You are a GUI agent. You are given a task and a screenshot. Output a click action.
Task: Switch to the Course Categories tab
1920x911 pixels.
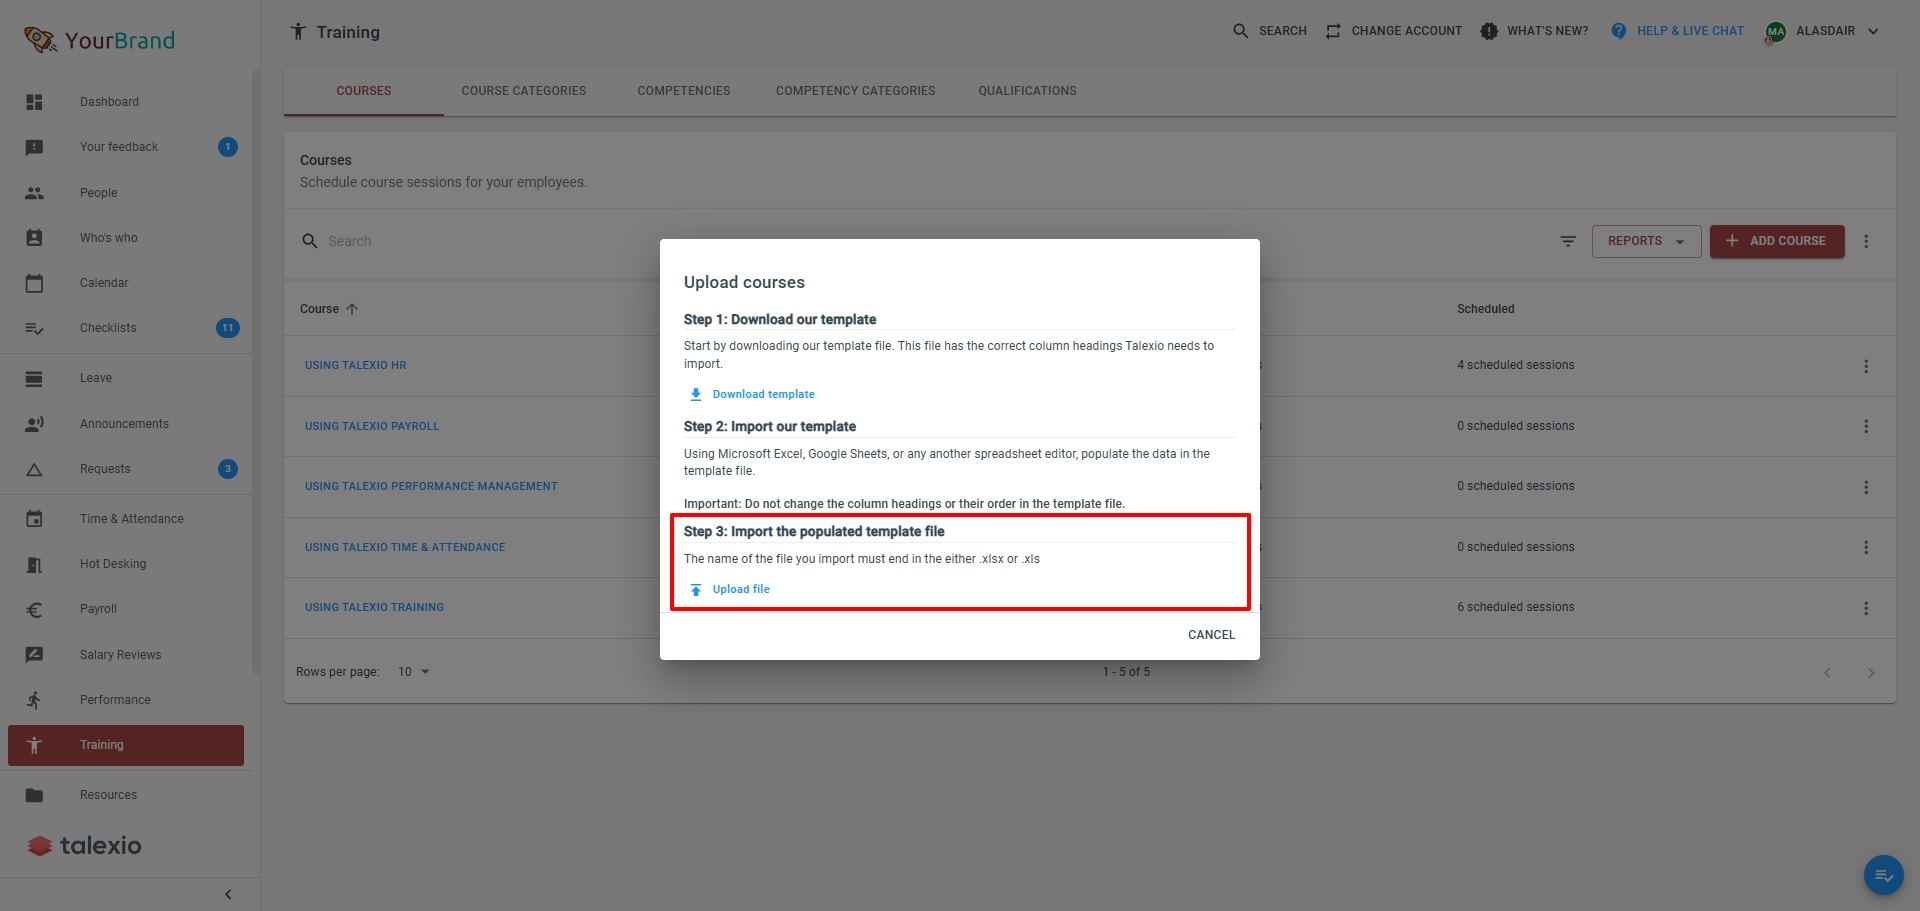(524, 91)
